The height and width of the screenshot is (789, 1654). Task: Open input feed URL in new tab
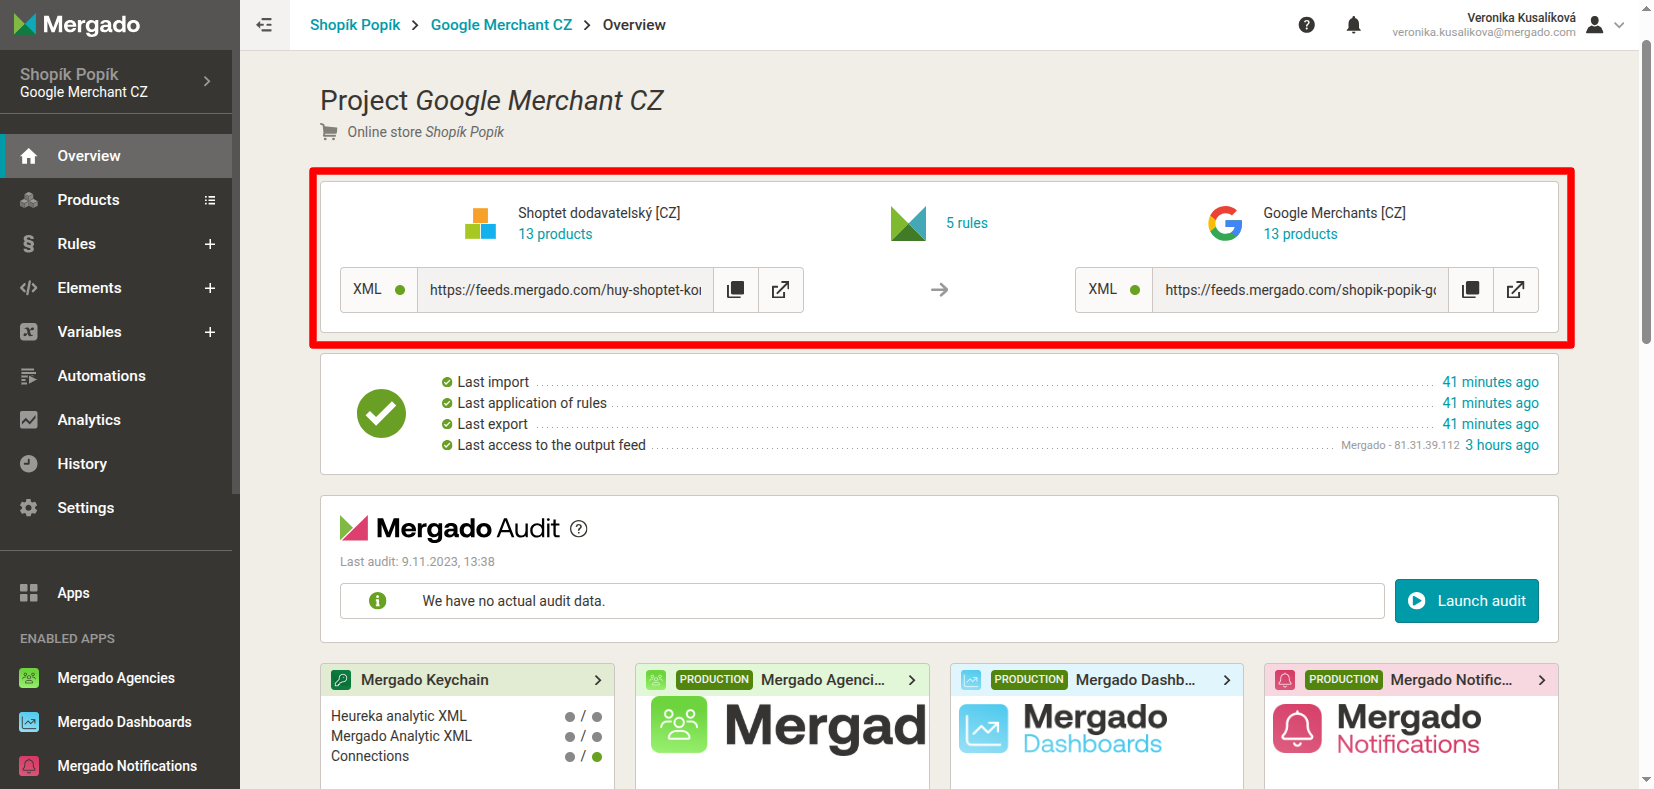tap(780, 290)
